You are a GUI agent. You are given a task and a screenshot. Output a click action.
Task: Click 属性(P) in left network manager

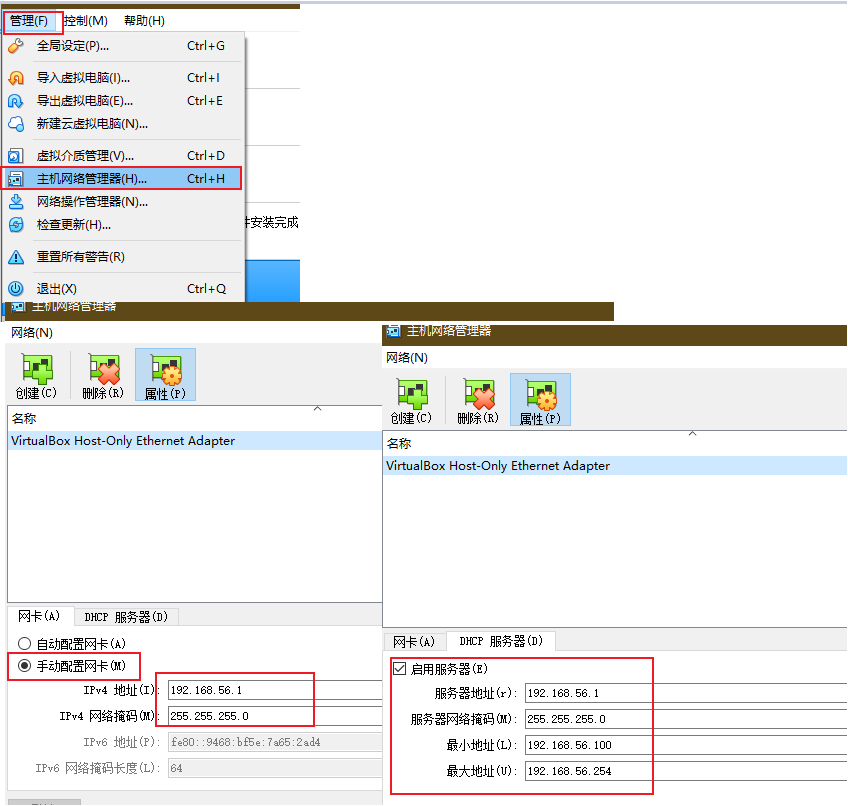click(165, 375)
